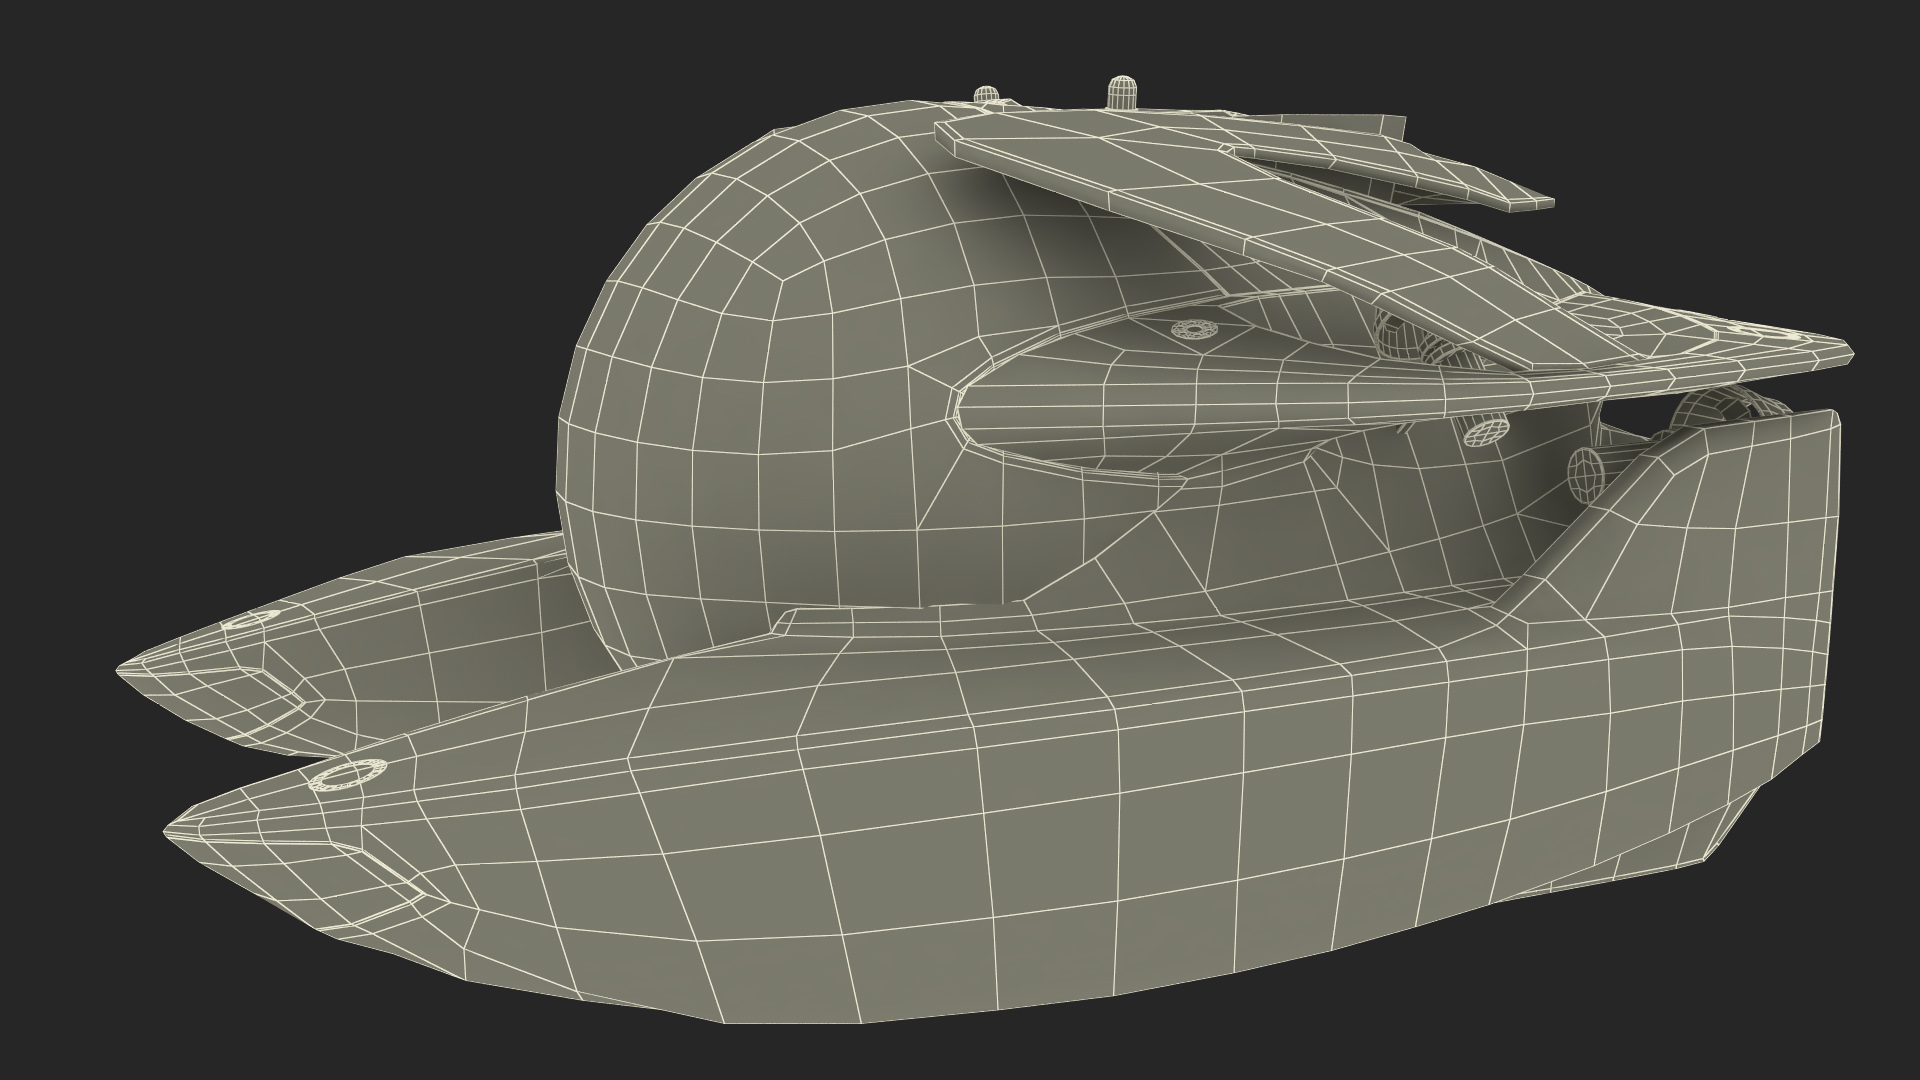Select the circular ring on near pontoon nose
1920x1080 pixels.
[349, 775]
